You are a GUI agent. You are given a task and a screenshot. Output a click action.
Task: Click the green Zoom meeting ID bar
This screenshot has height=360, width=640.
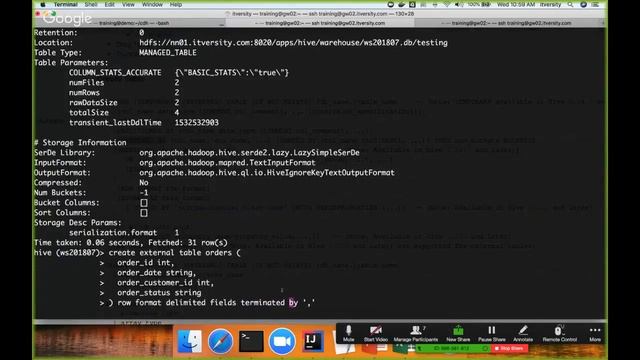tap(452, 349)
